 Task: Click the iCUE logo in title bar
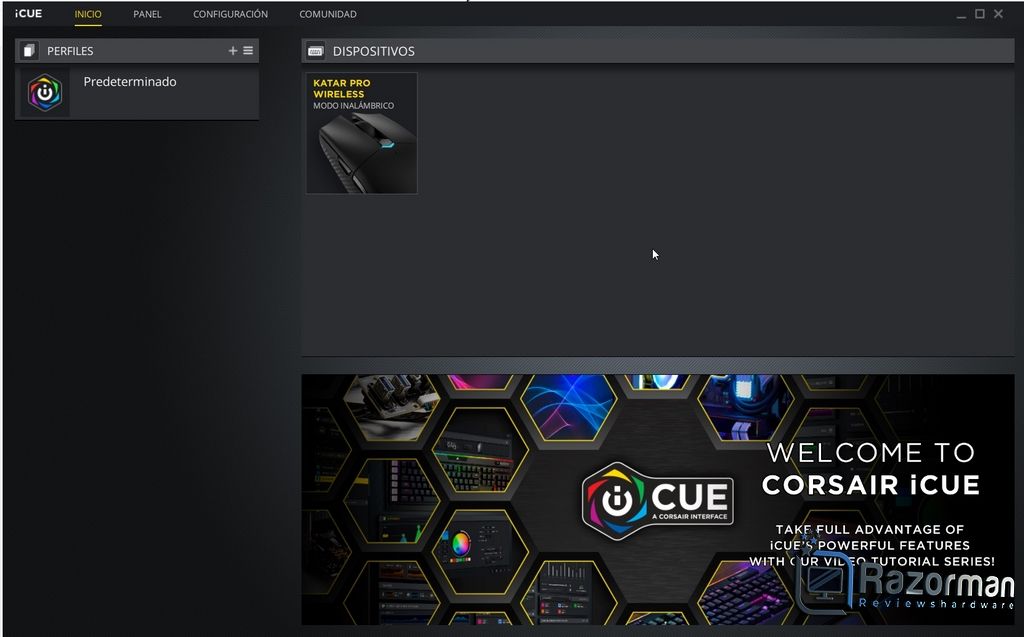28,14
